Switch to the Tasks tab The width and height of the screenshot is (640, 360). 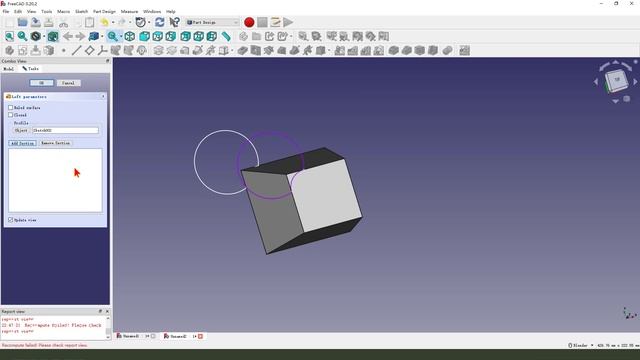(31, 69)
